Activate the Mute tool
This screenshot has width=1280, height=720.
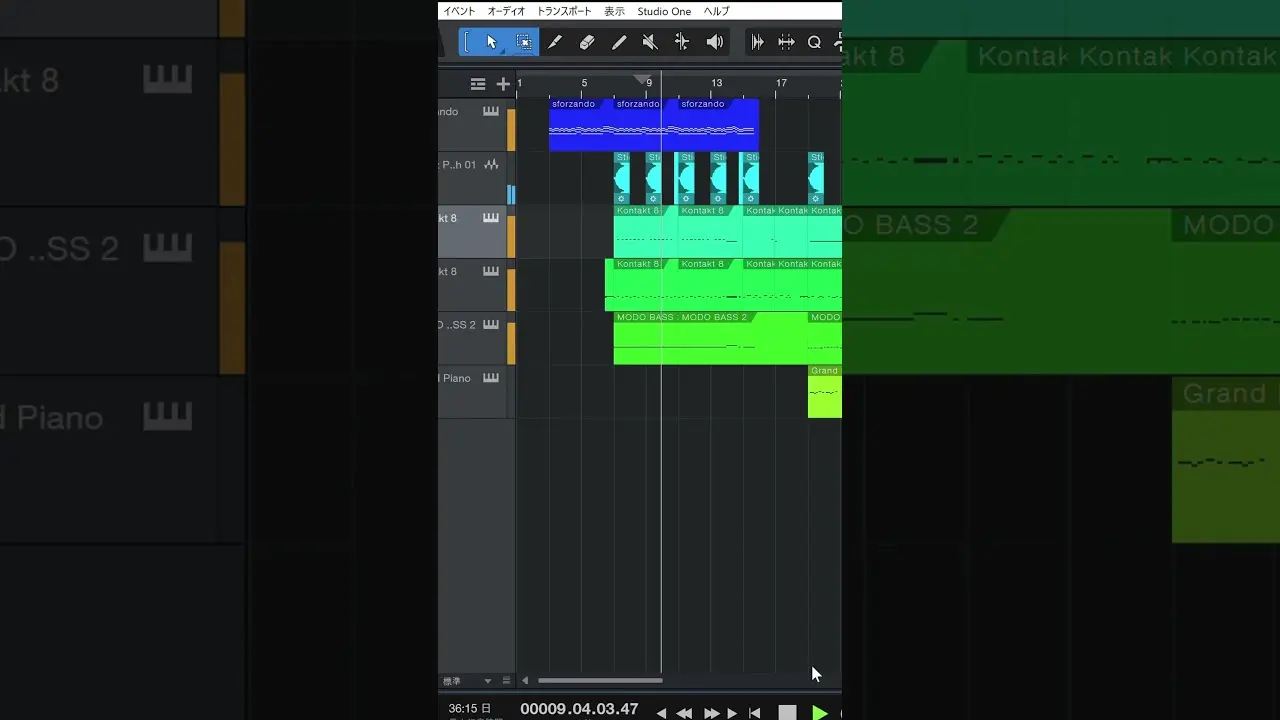pyautogui.click(x=650, y=42)
